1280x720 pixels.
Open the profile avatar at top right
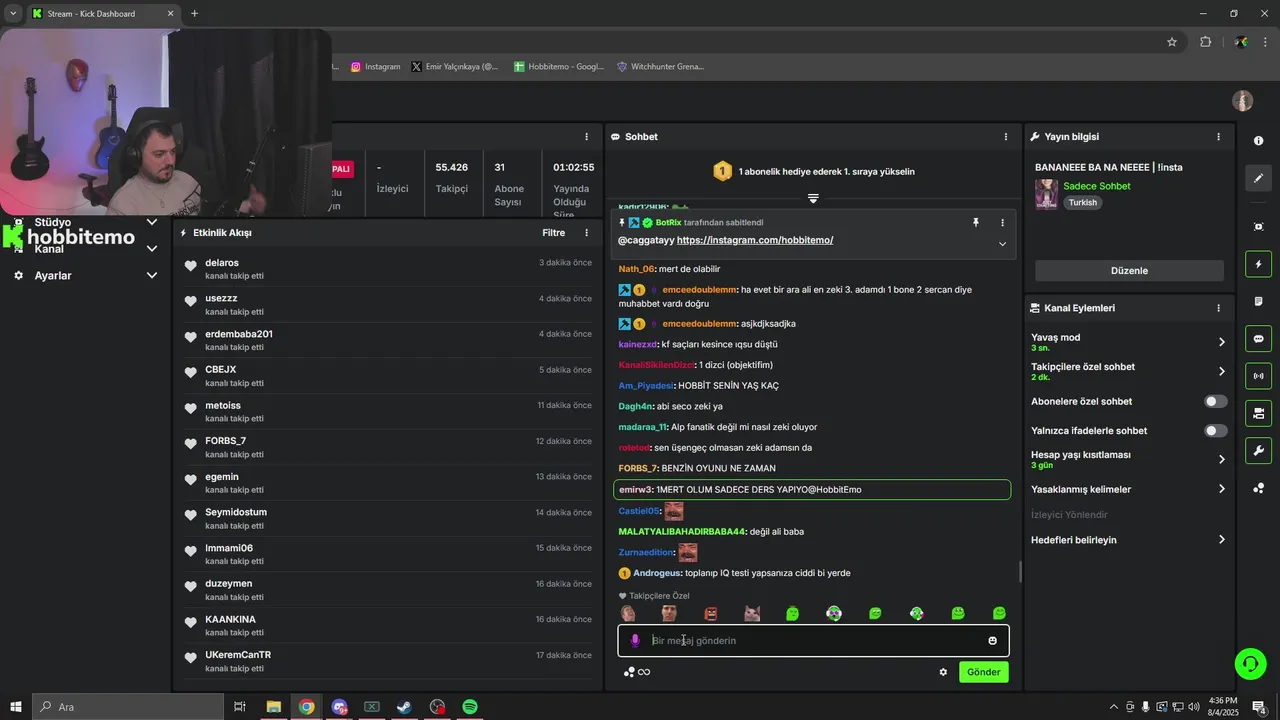click(x=1243, y=101)
